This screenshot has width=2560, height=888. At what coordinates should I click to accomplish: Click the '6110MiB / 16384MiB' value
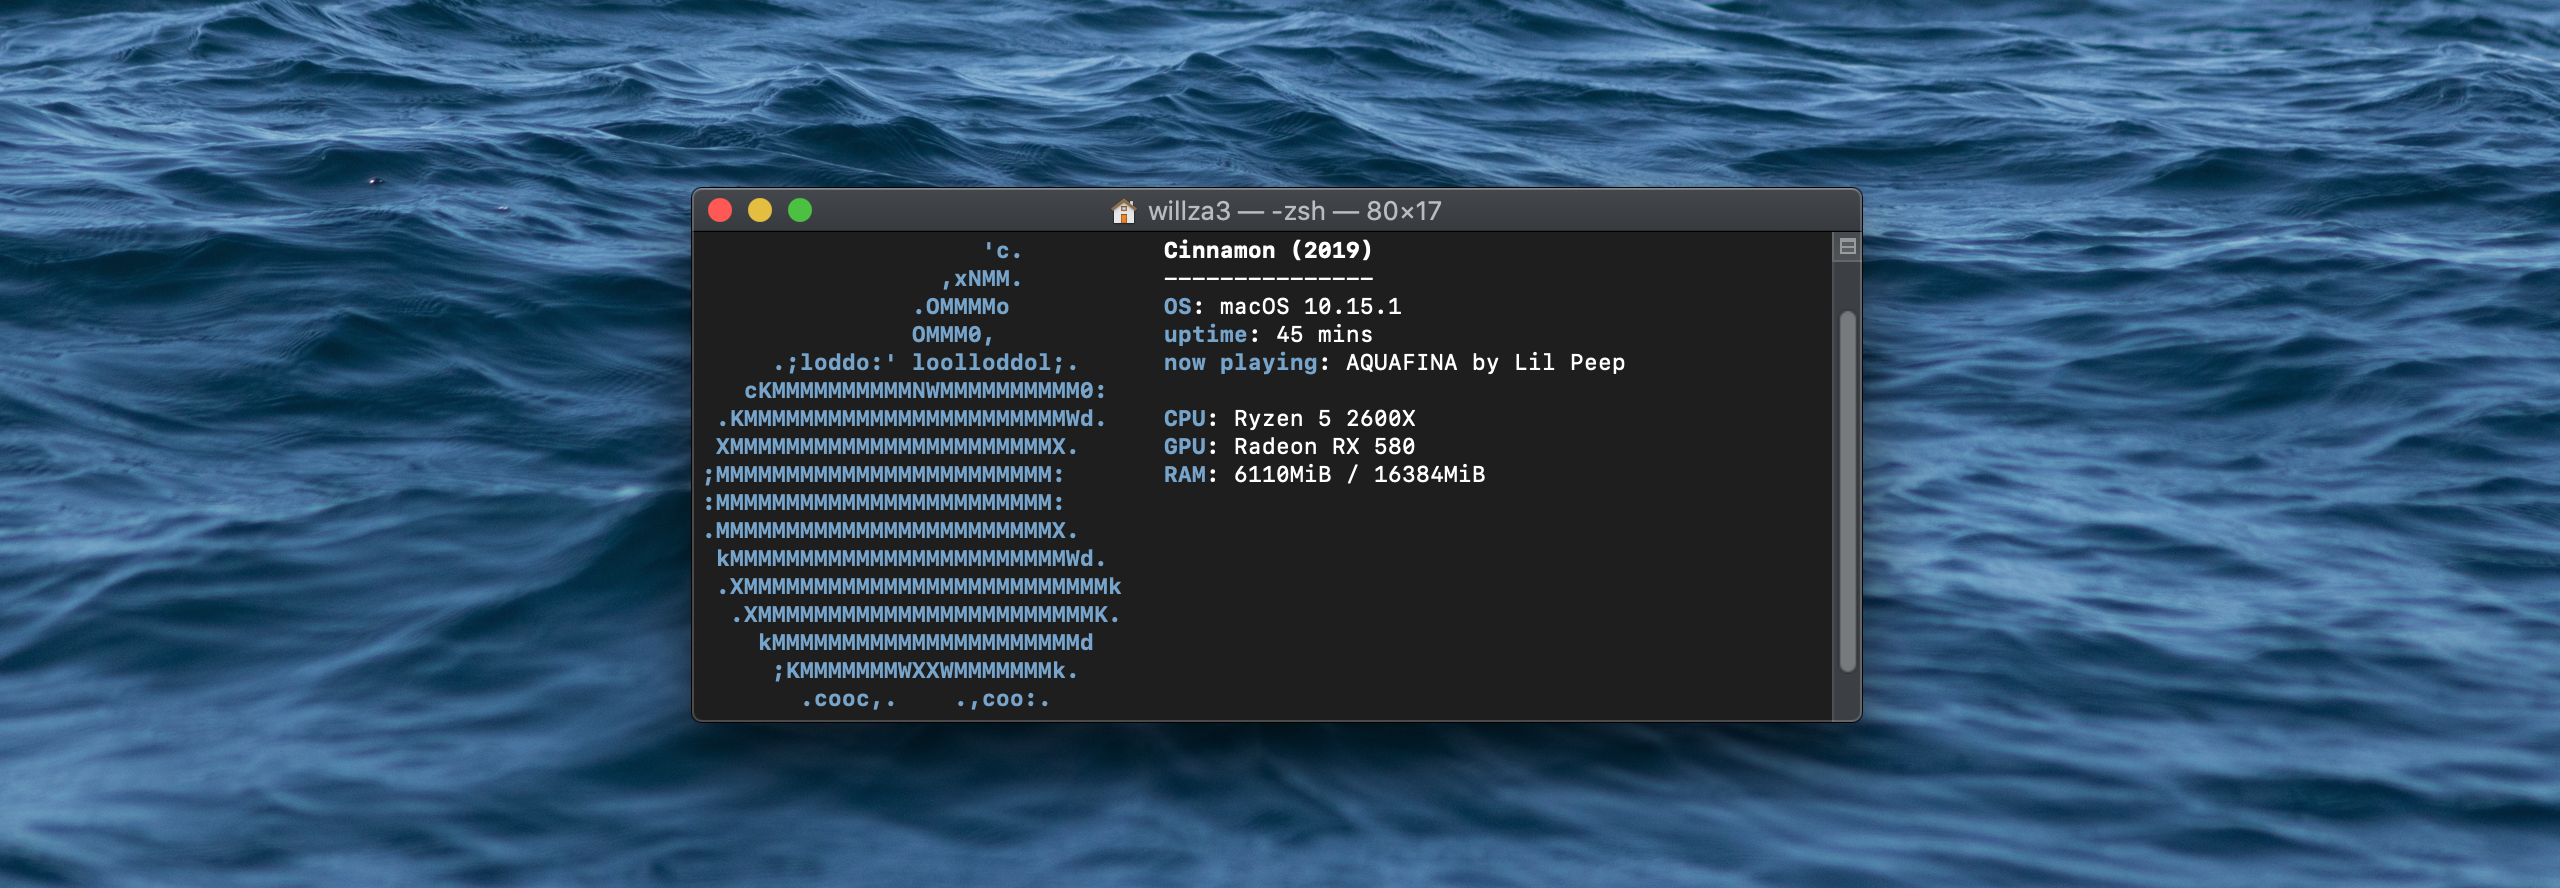pyautogui.click(x=1359, y=474)
